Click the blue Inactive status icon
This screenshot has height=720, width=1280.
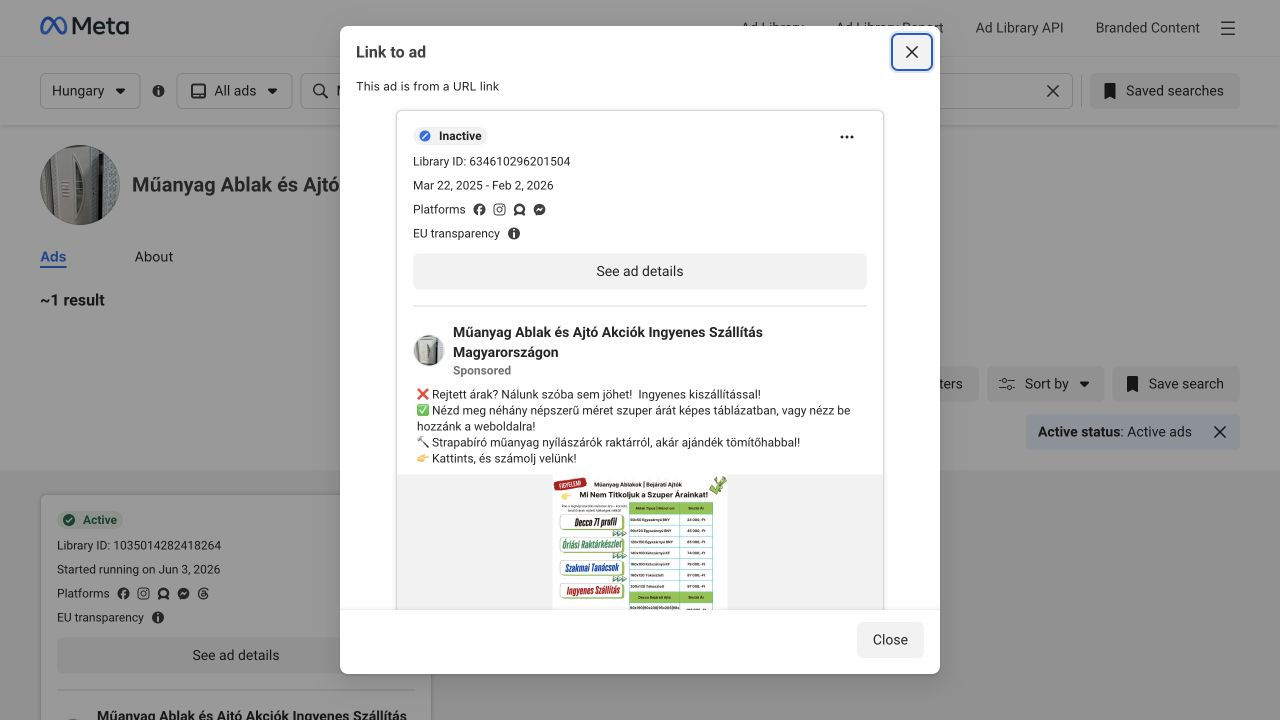(x=425, y=136)
